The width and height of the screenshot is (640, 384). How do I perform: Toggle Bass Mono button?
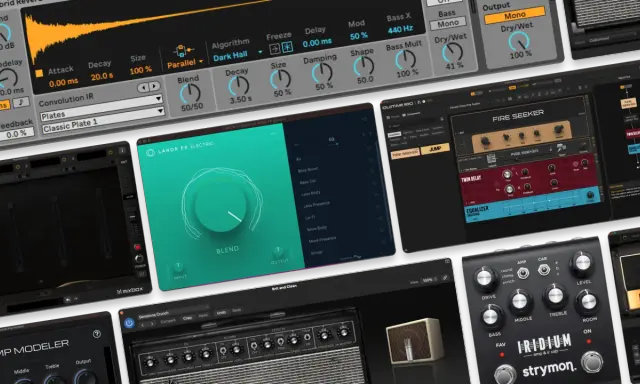click(x=448, y=23)
